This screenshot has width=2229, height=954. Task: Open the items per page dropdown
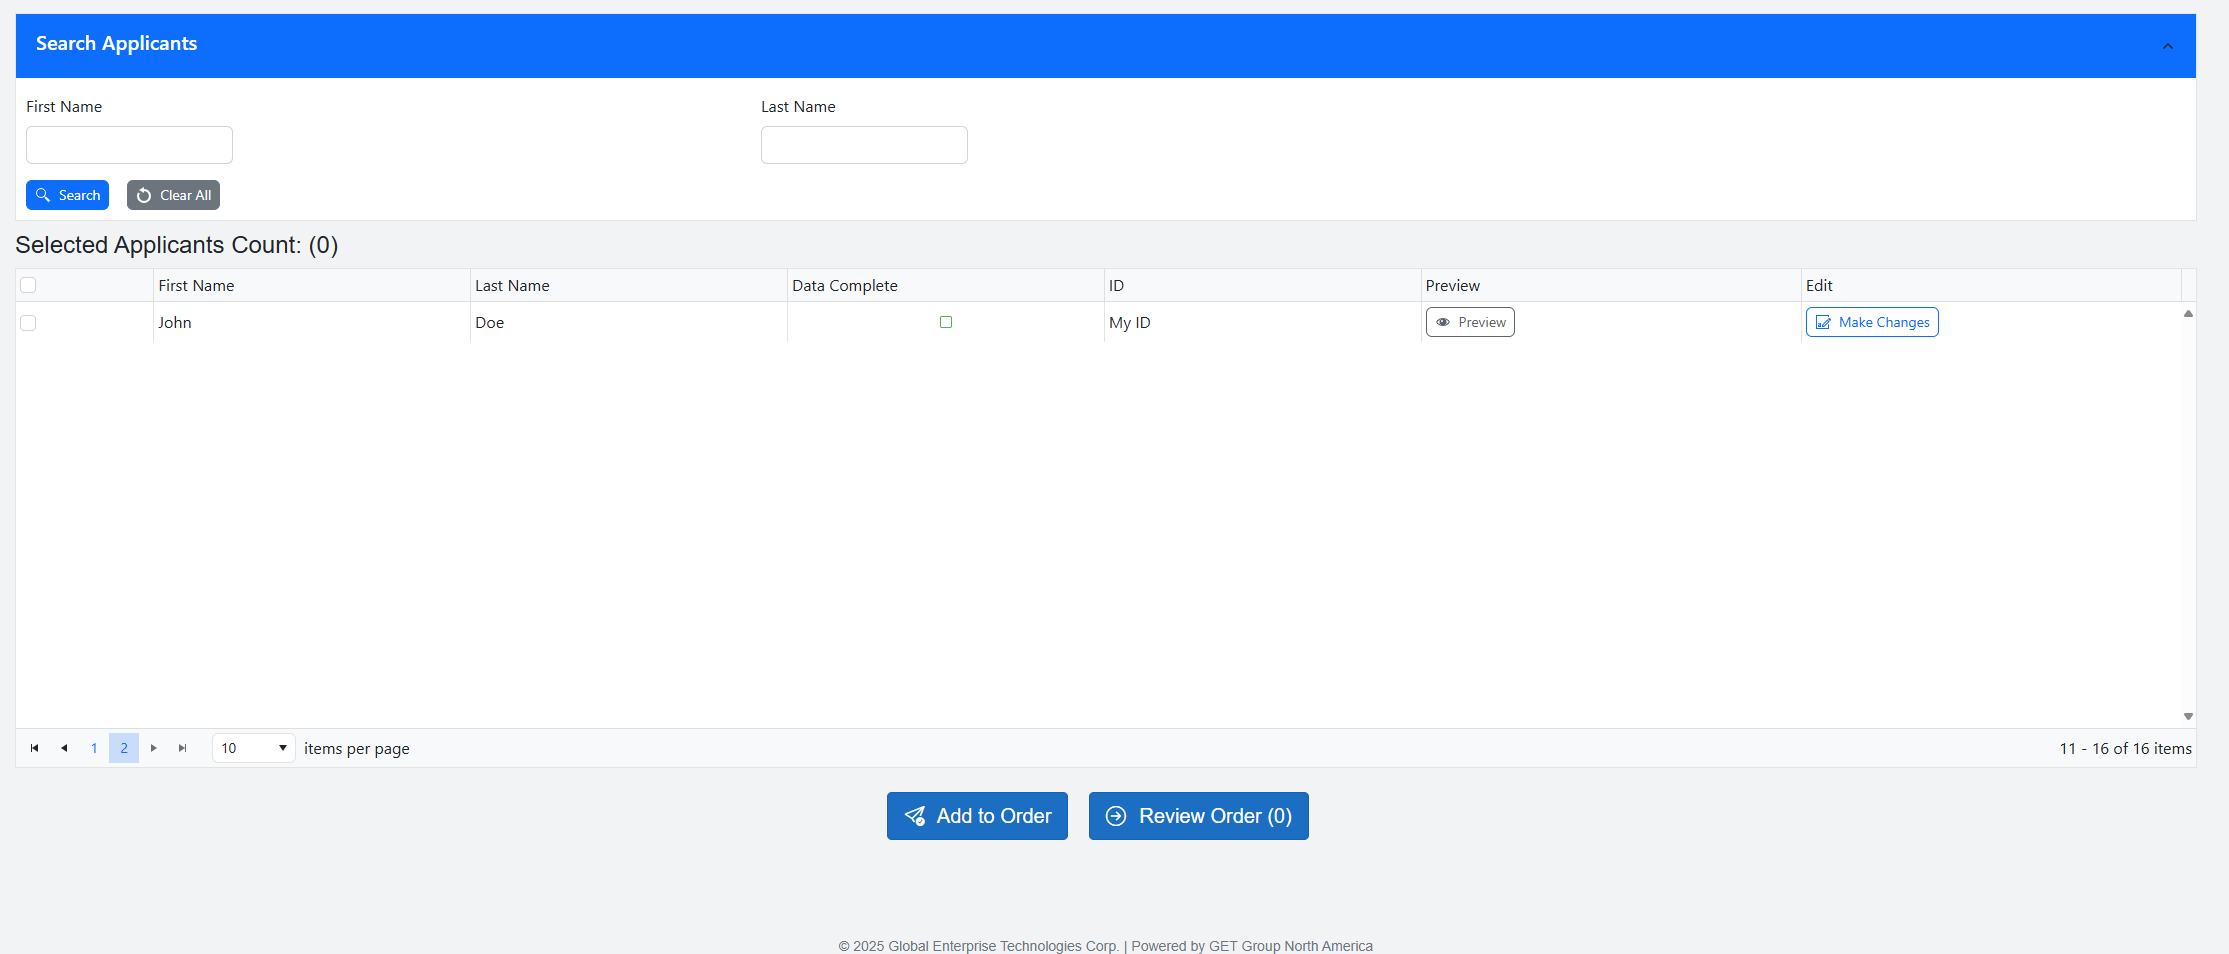[253, 748]
